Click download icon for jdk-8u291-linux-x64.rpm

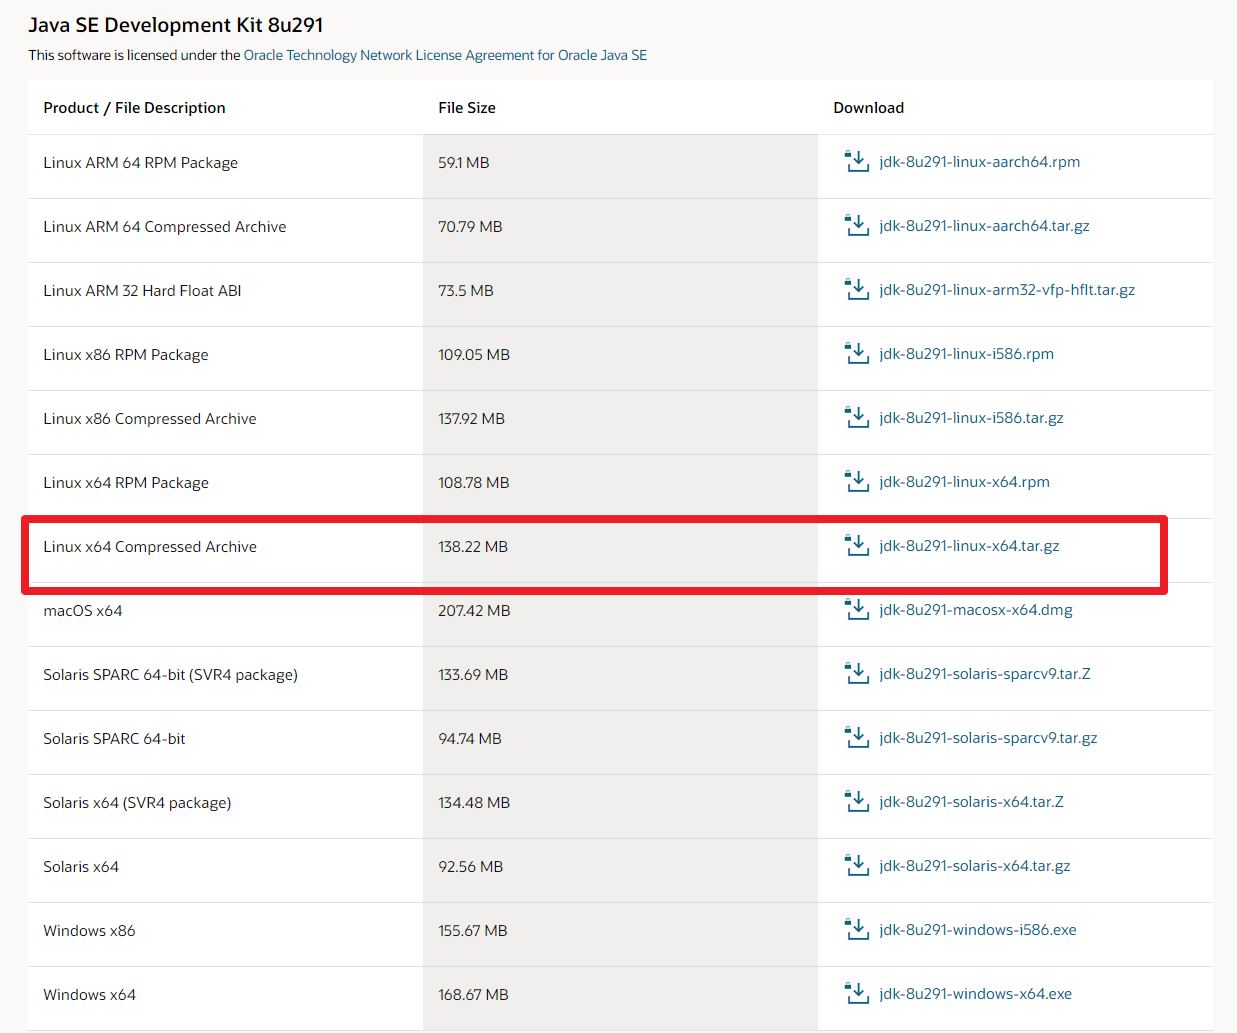(857, 481)
